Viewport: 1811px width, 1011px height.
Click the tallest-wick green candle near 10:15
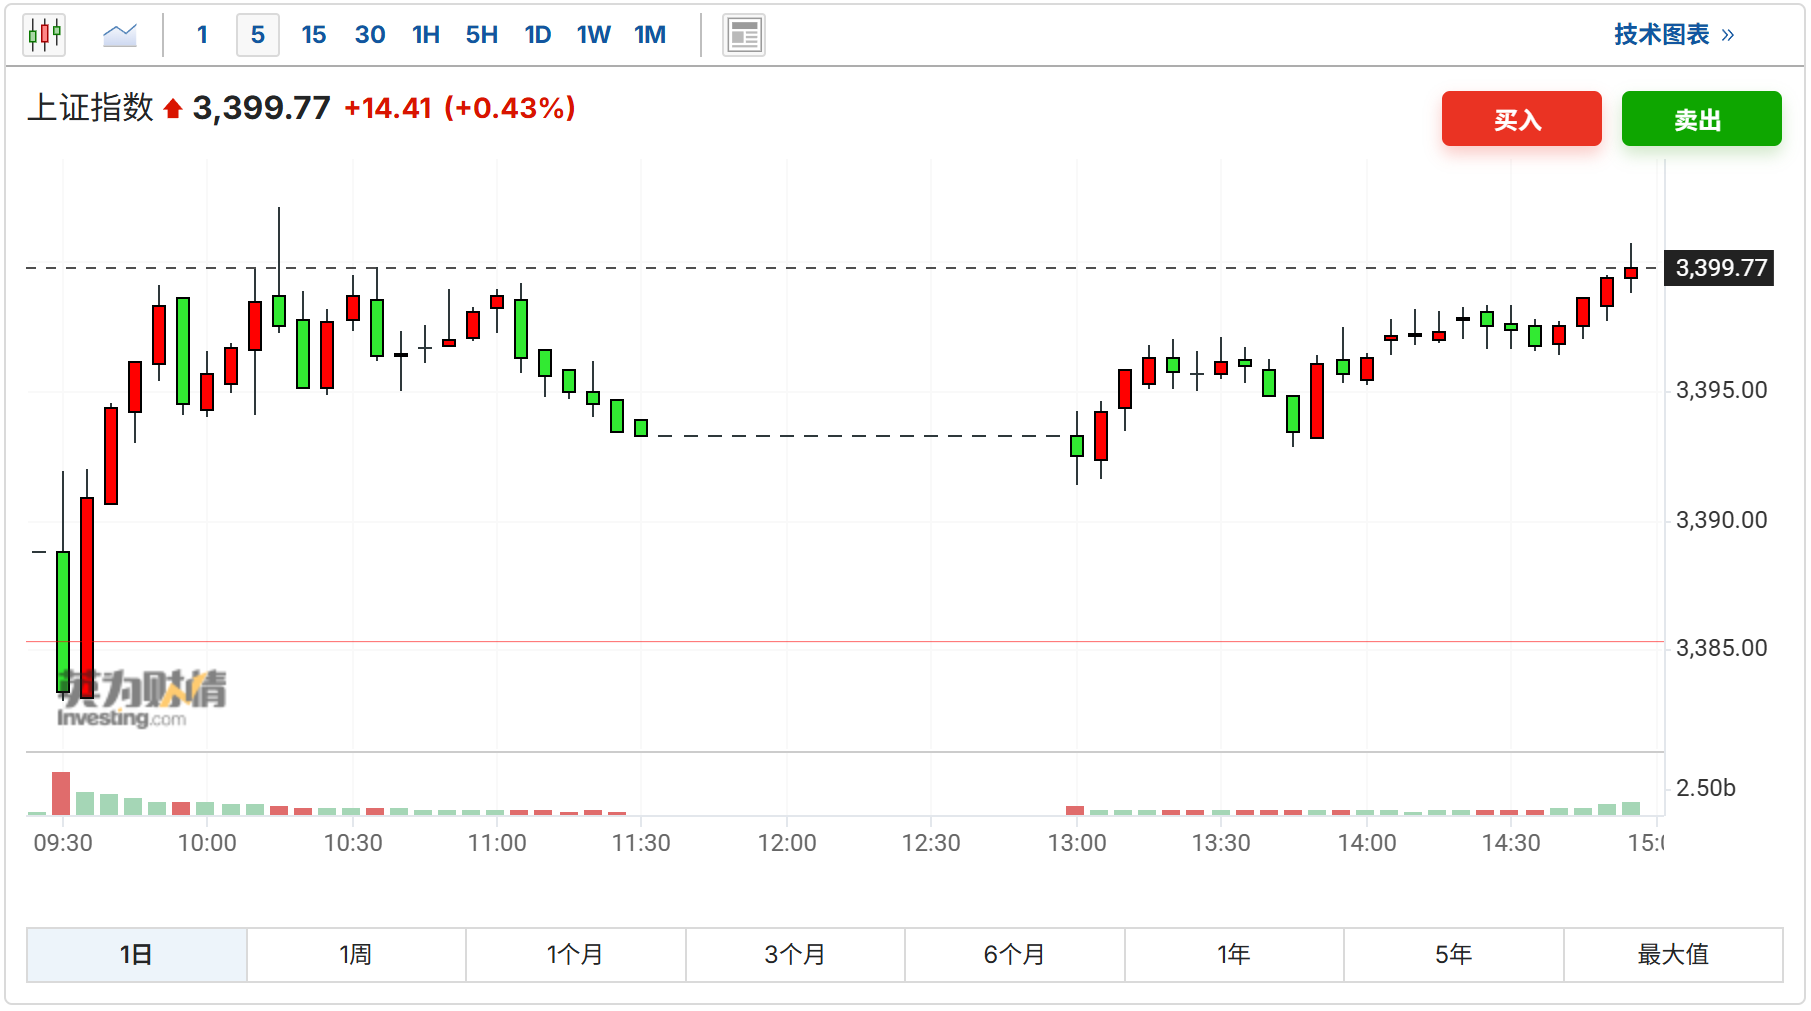(279, 310)
